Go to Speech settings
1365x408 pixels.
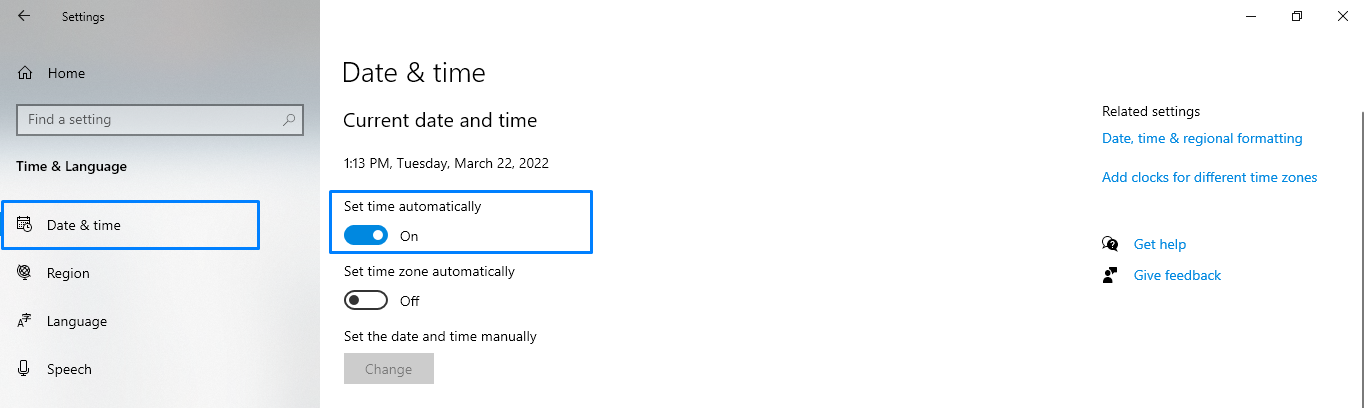[69, 369]
